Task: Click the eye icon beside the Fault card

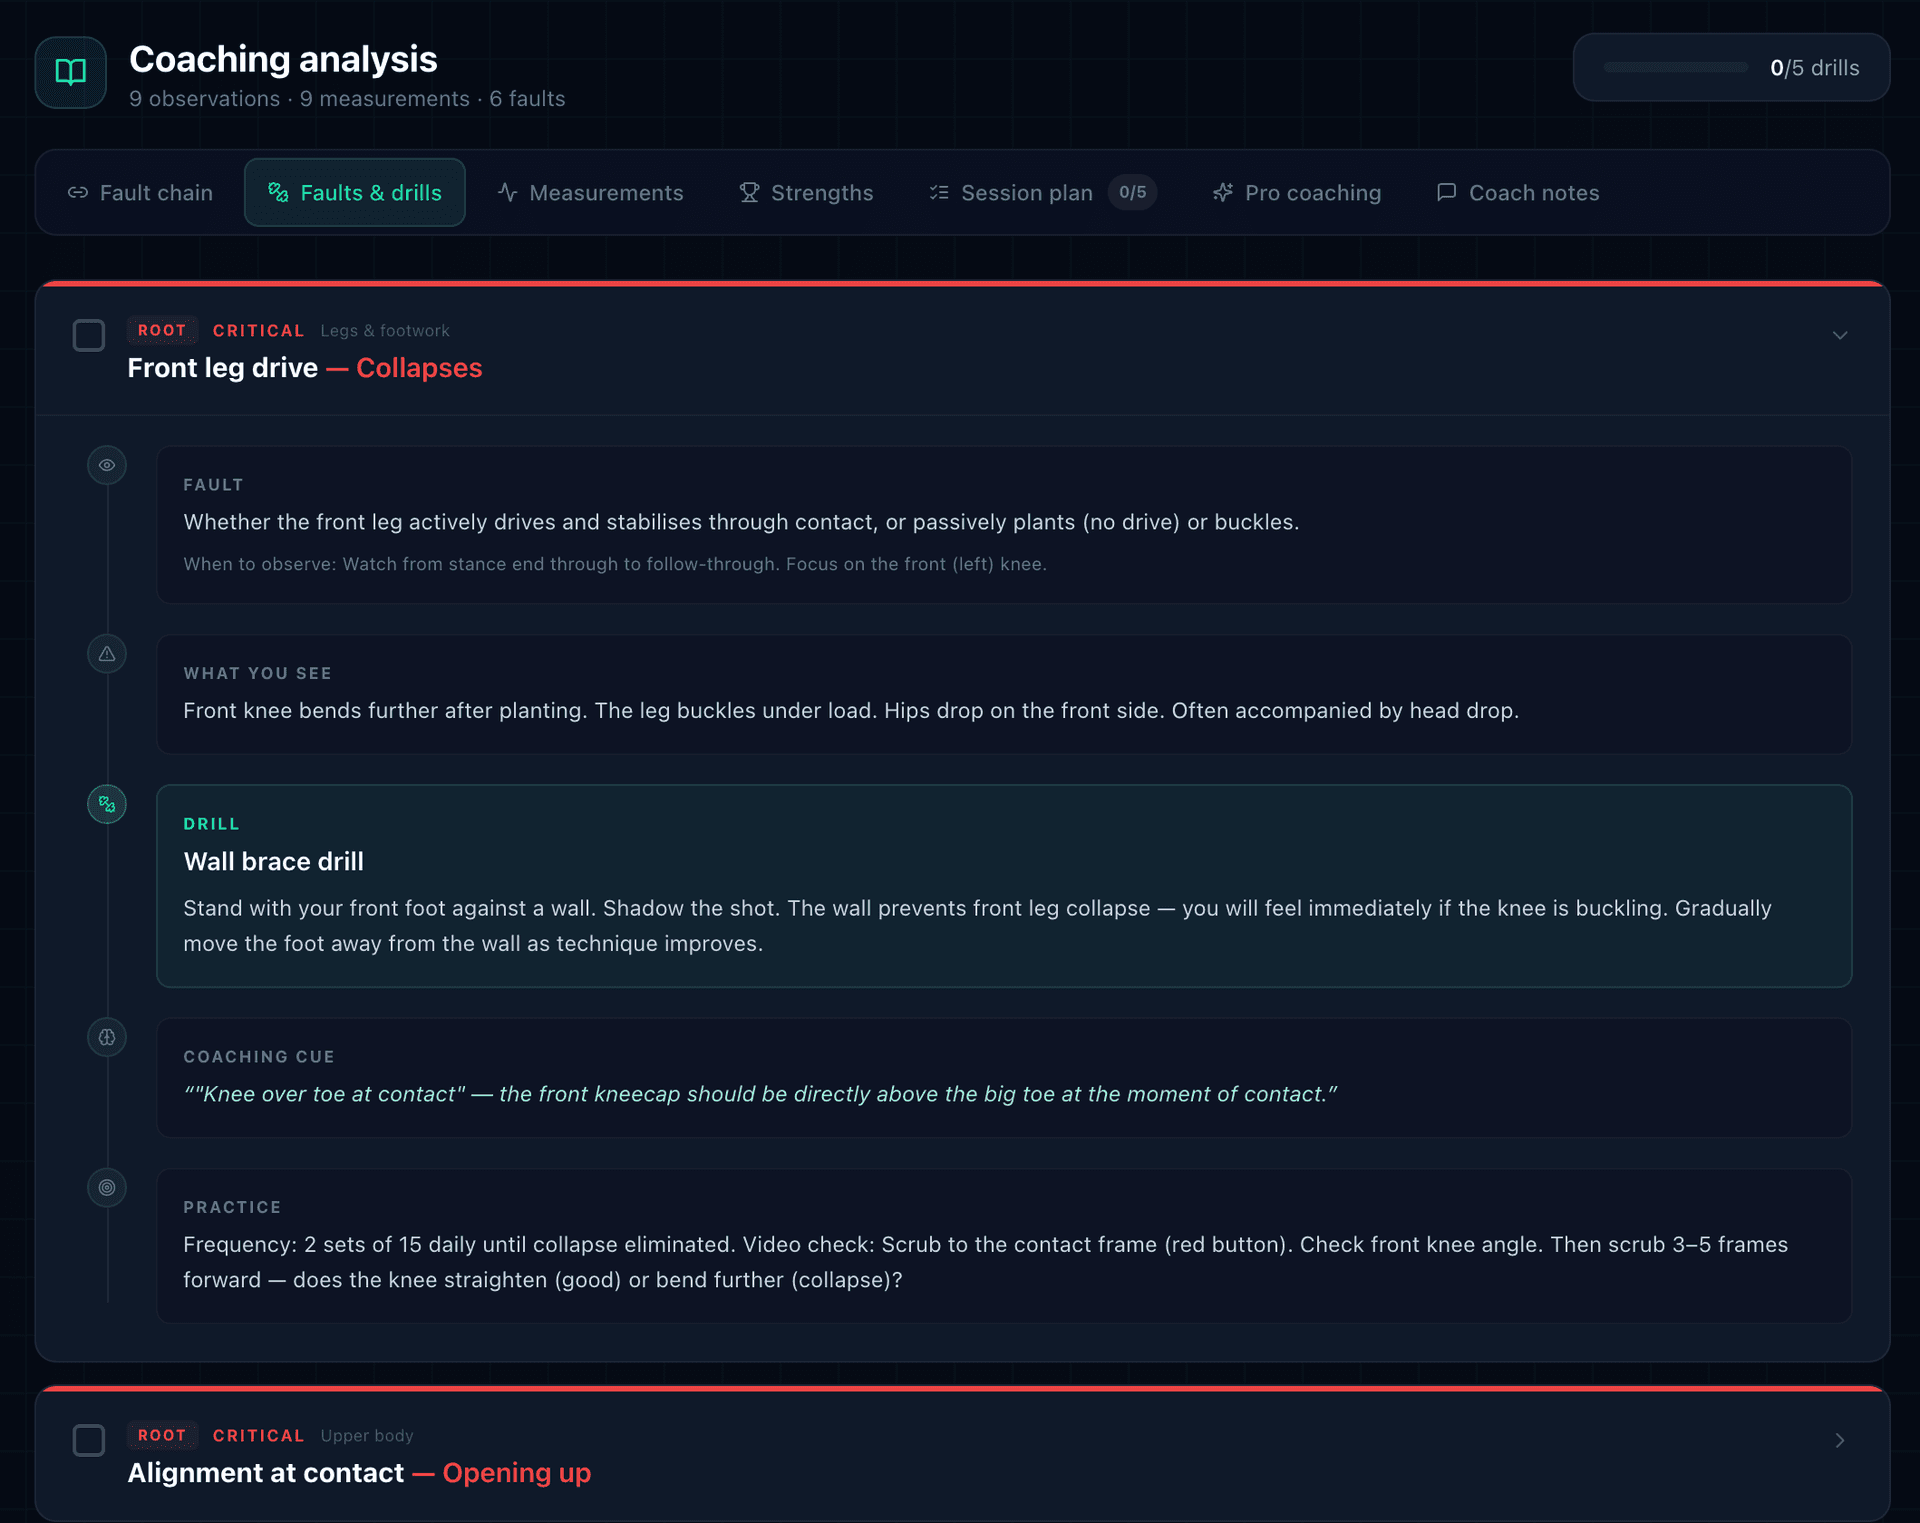Action: 107,465
